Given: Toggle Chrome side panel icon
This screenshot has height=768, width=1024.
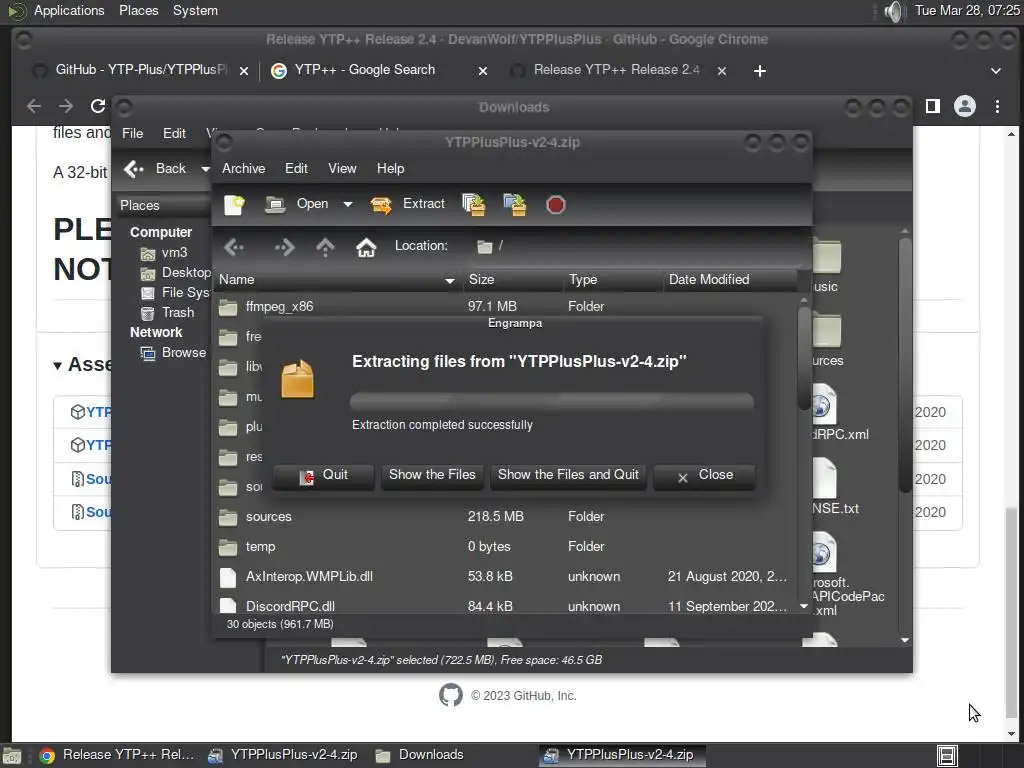Looking at the screenshot, I should point(933,106).
